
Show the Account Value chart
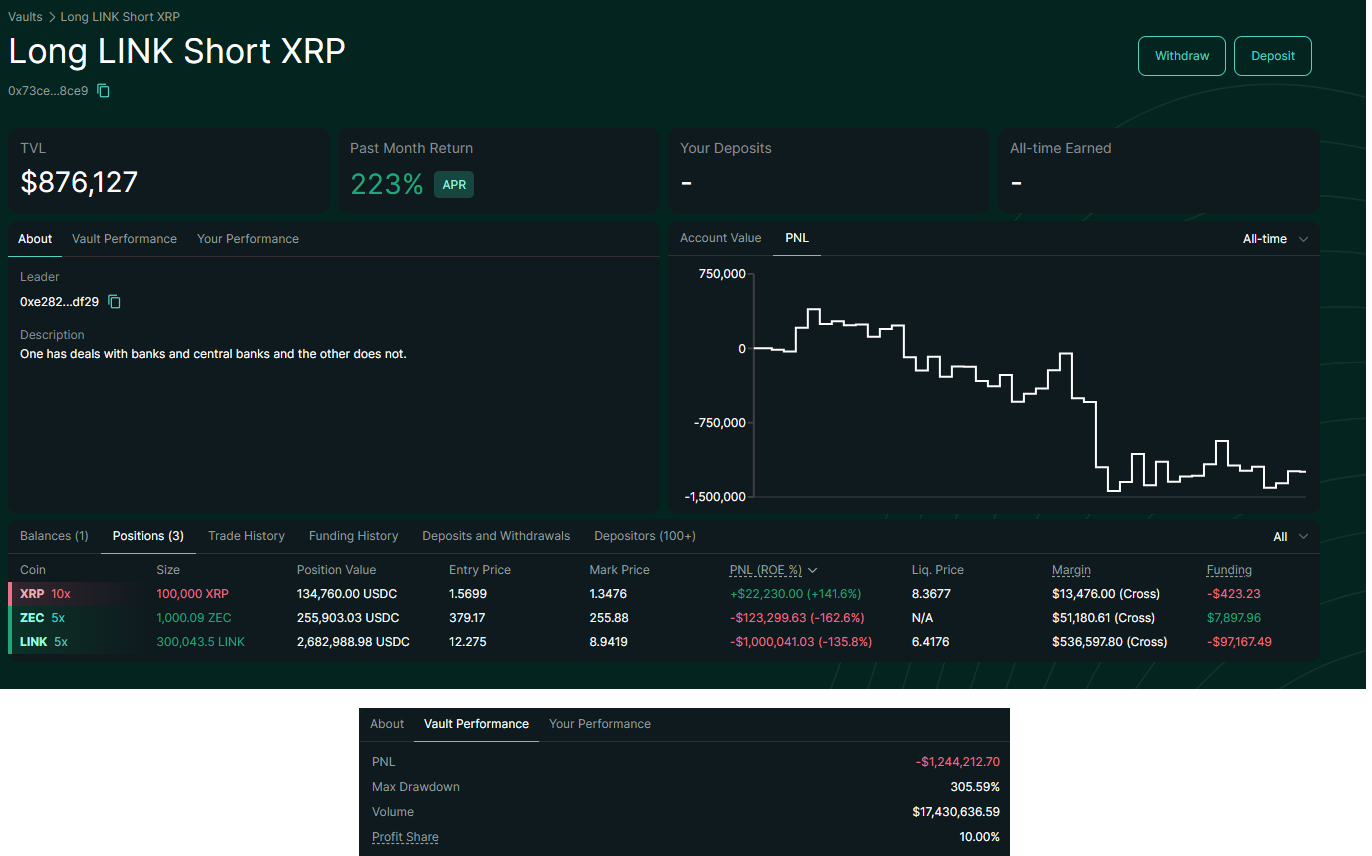point(721,238)
